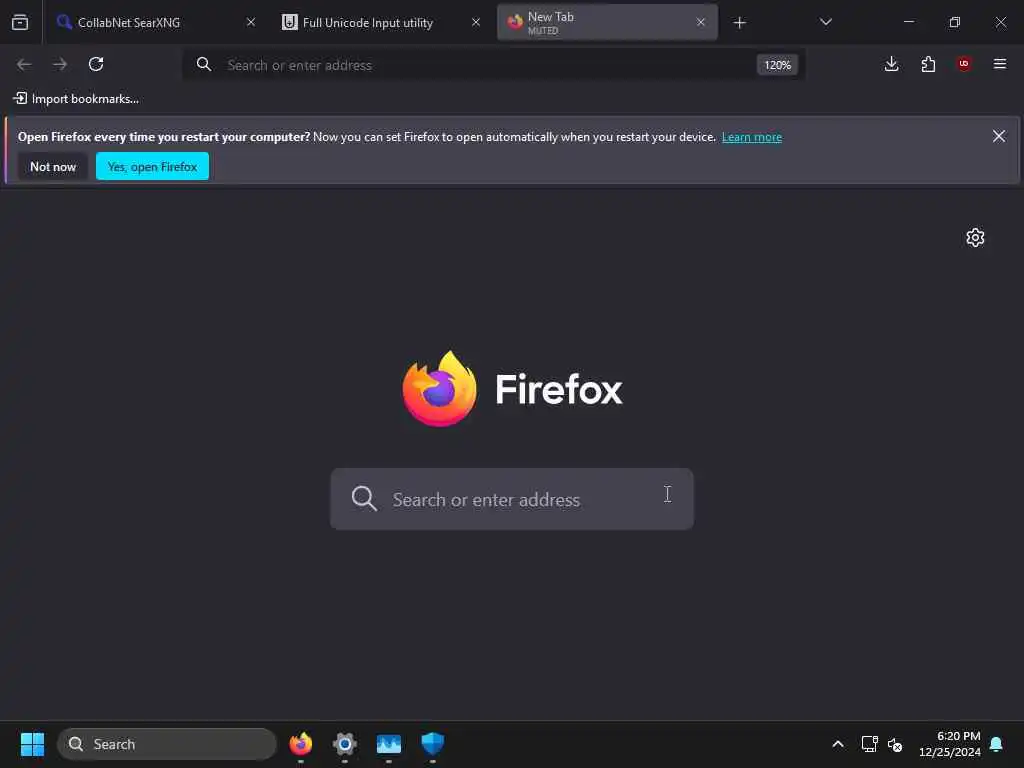Viewport: 1024px width, 768px height.
Task: Open the Settings app taskbar icon
Action: 345,744
